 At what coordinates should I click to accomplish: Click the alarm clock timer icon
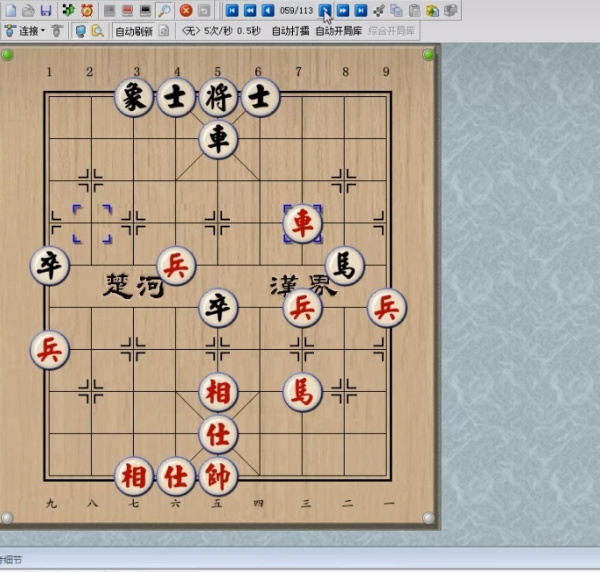tap(87, 10)
